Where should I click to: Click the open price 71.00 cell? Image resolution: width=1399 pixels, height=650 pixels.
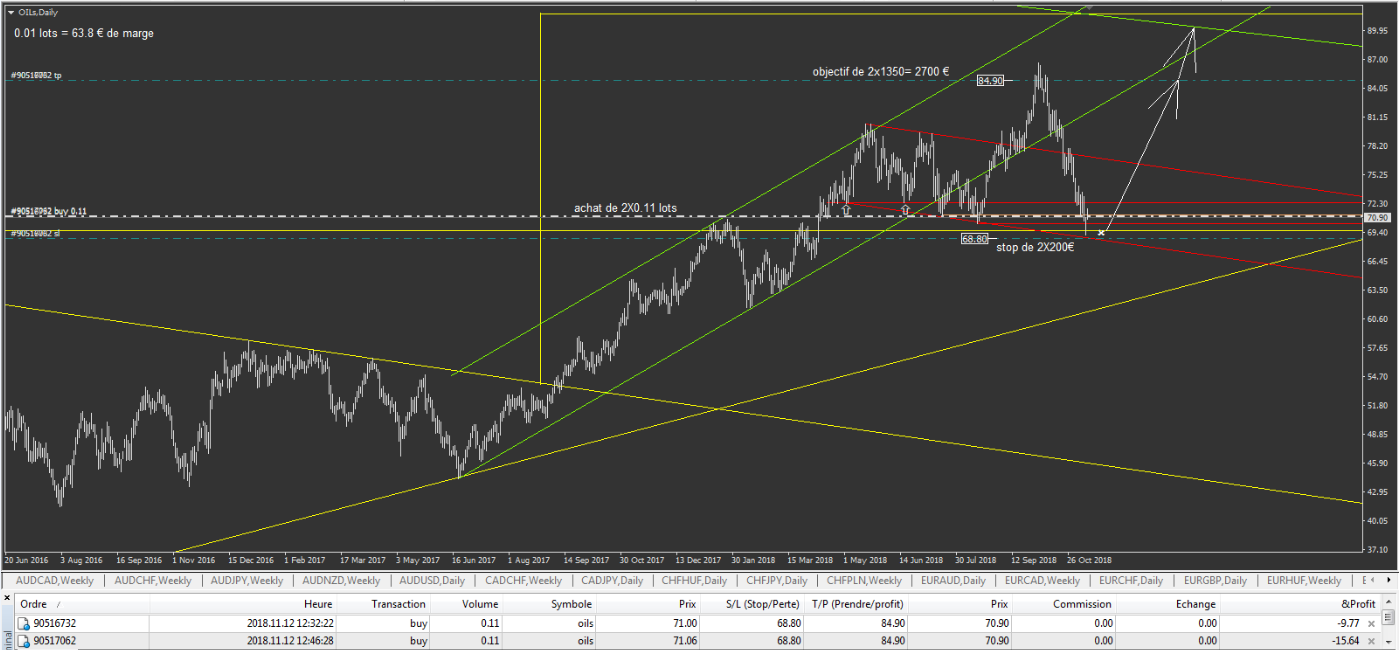[684, 622]
